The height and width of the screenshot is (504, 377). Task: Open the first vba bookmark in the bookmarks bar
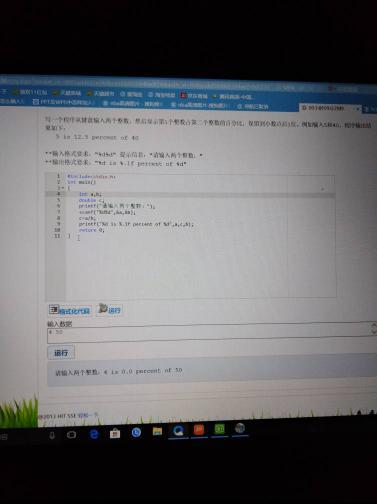pos(132,104)
